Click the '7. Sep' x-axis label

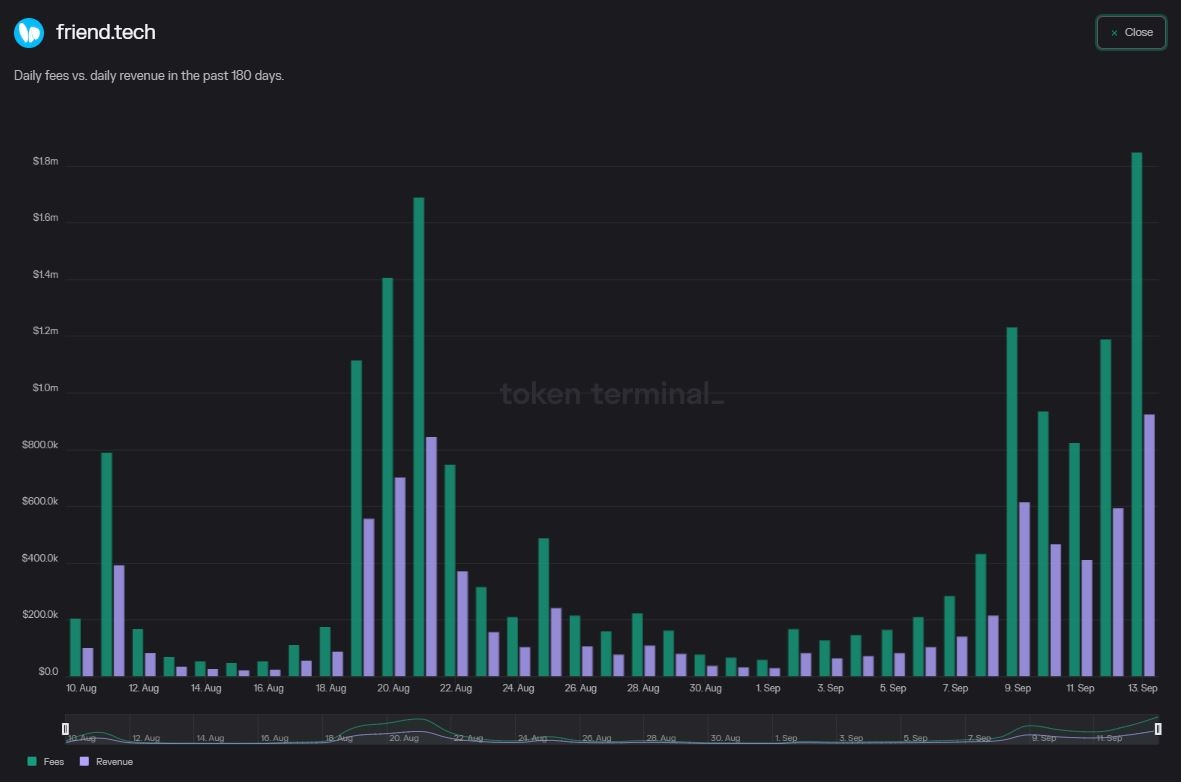coord(955,688)
